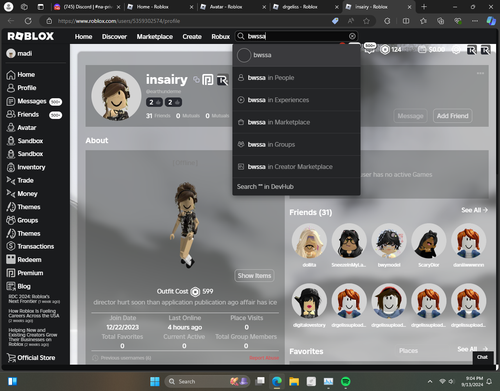Image resolution: width=500 pixels, height=391 pixels.
Task: Open Groups in the sidebar
Action: click(22, 220)
